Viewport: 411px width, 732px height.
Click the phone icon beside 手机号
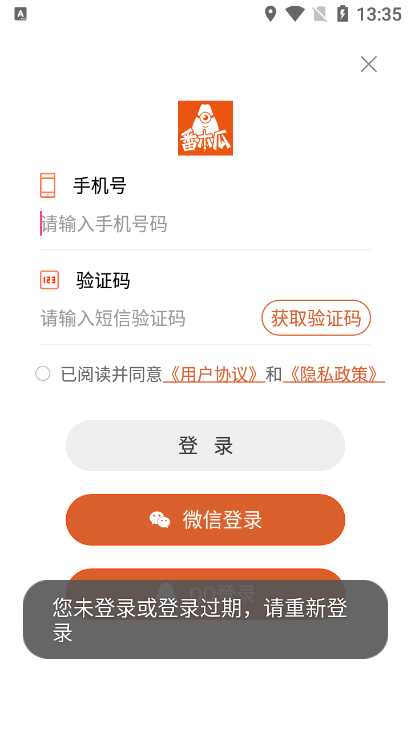tap(48, 185)
